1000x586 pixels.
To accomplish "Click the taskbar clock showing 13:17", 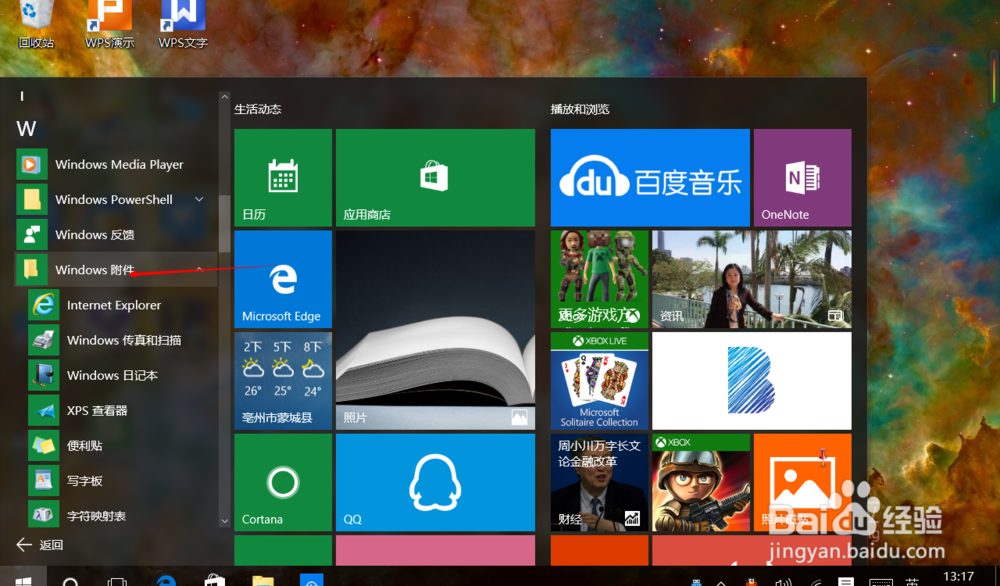I will [958, 576].
